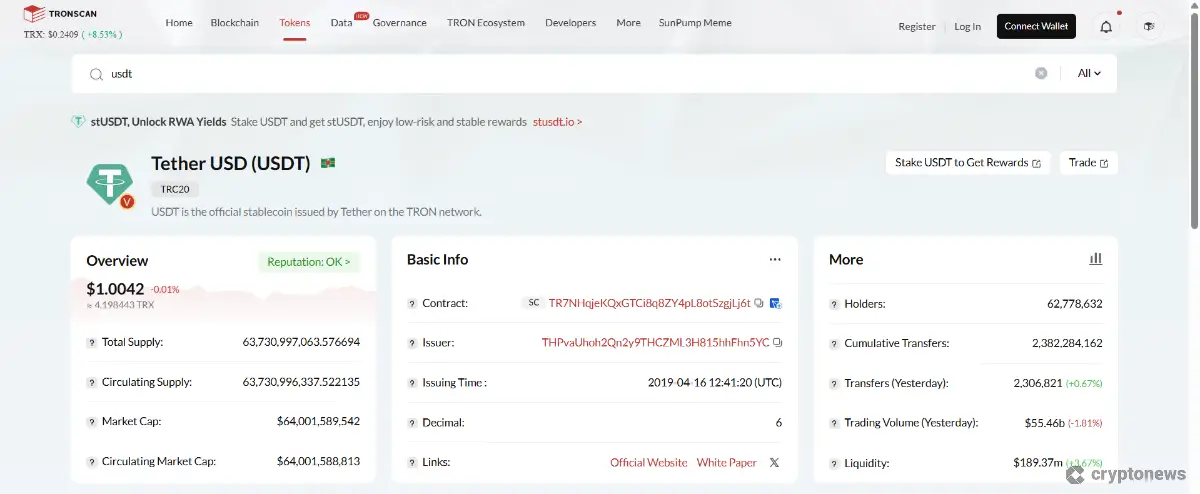Copy the contract address

[x=760, y=303]
